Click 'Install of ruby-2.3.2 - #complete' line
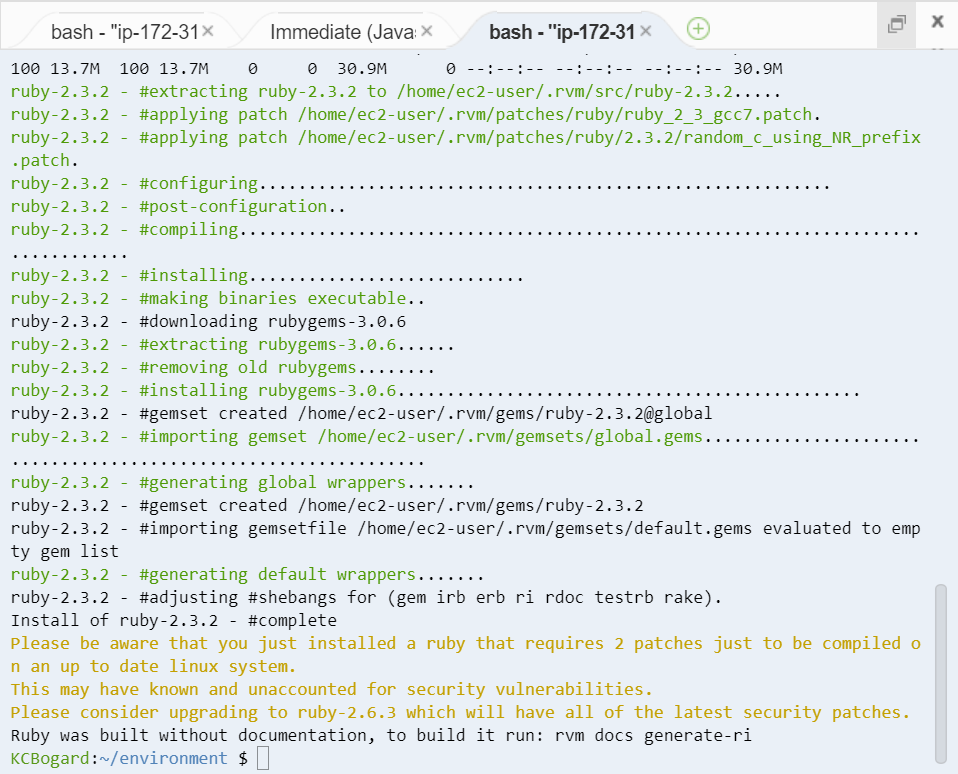The height and width of the screenshot is (774, 958). (174, 620)
